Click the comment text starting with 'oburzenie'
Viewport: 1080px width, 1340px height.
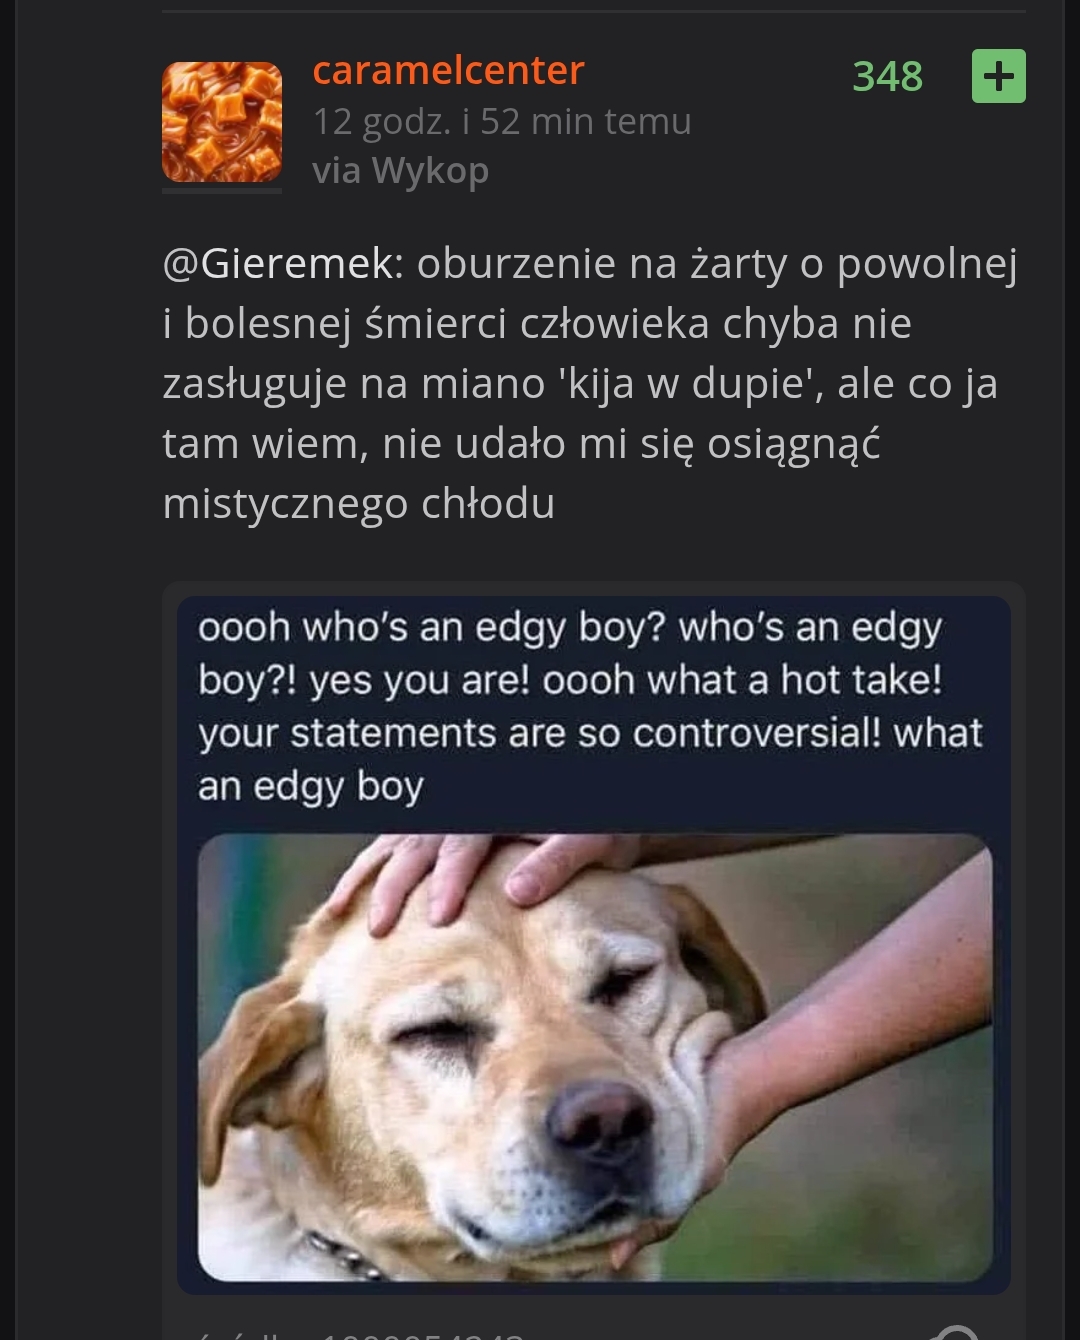pyautogui.click(x=590, y=383)
